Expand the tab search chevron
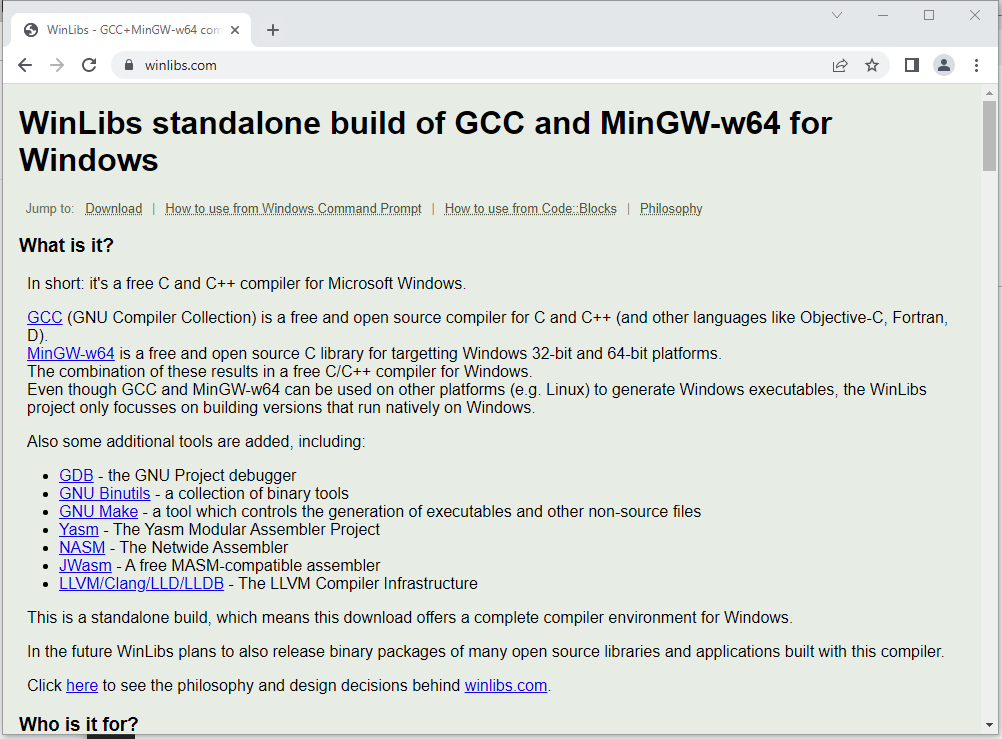This screenshot has height=739, width=1002. coord(837,15)
